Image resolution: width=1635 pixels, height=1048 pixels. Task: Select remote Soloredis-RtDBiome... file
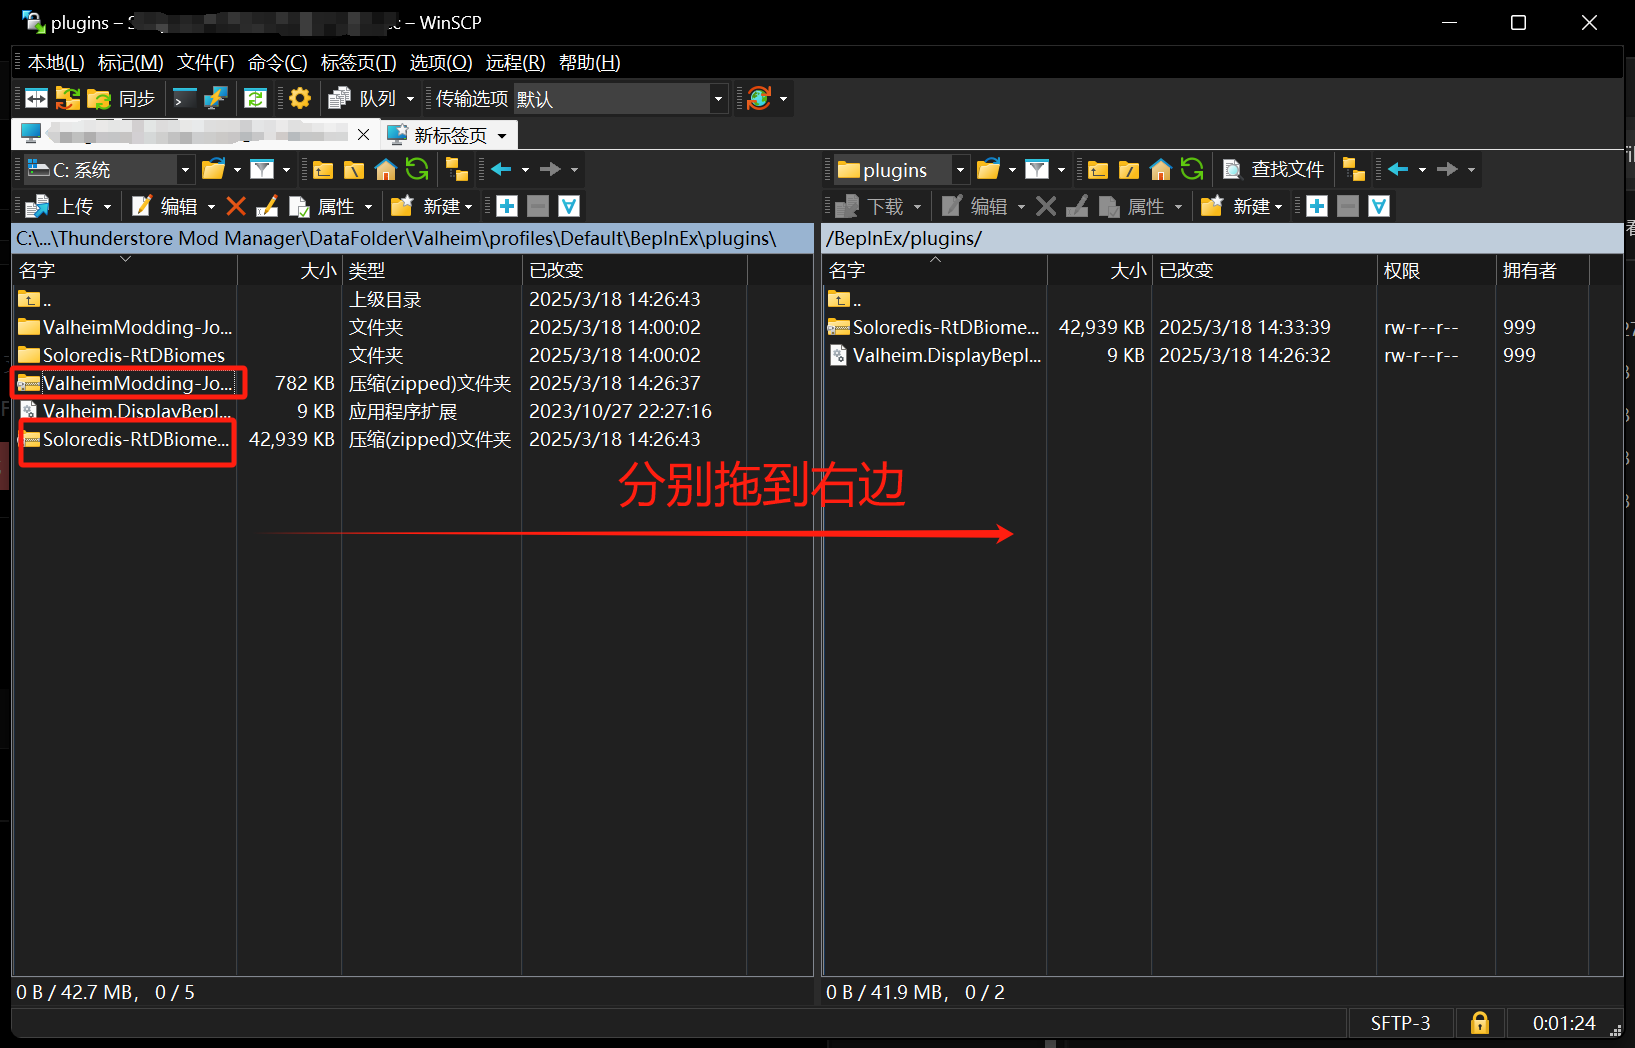(934, 327)
